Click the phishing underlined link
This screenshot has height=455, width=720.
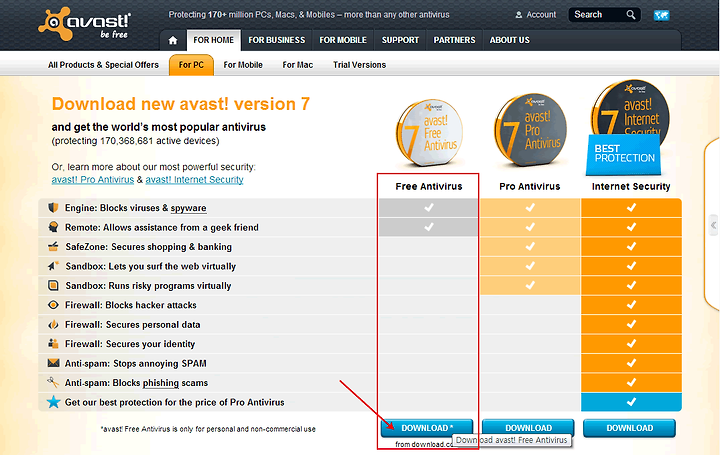[161, 383]
